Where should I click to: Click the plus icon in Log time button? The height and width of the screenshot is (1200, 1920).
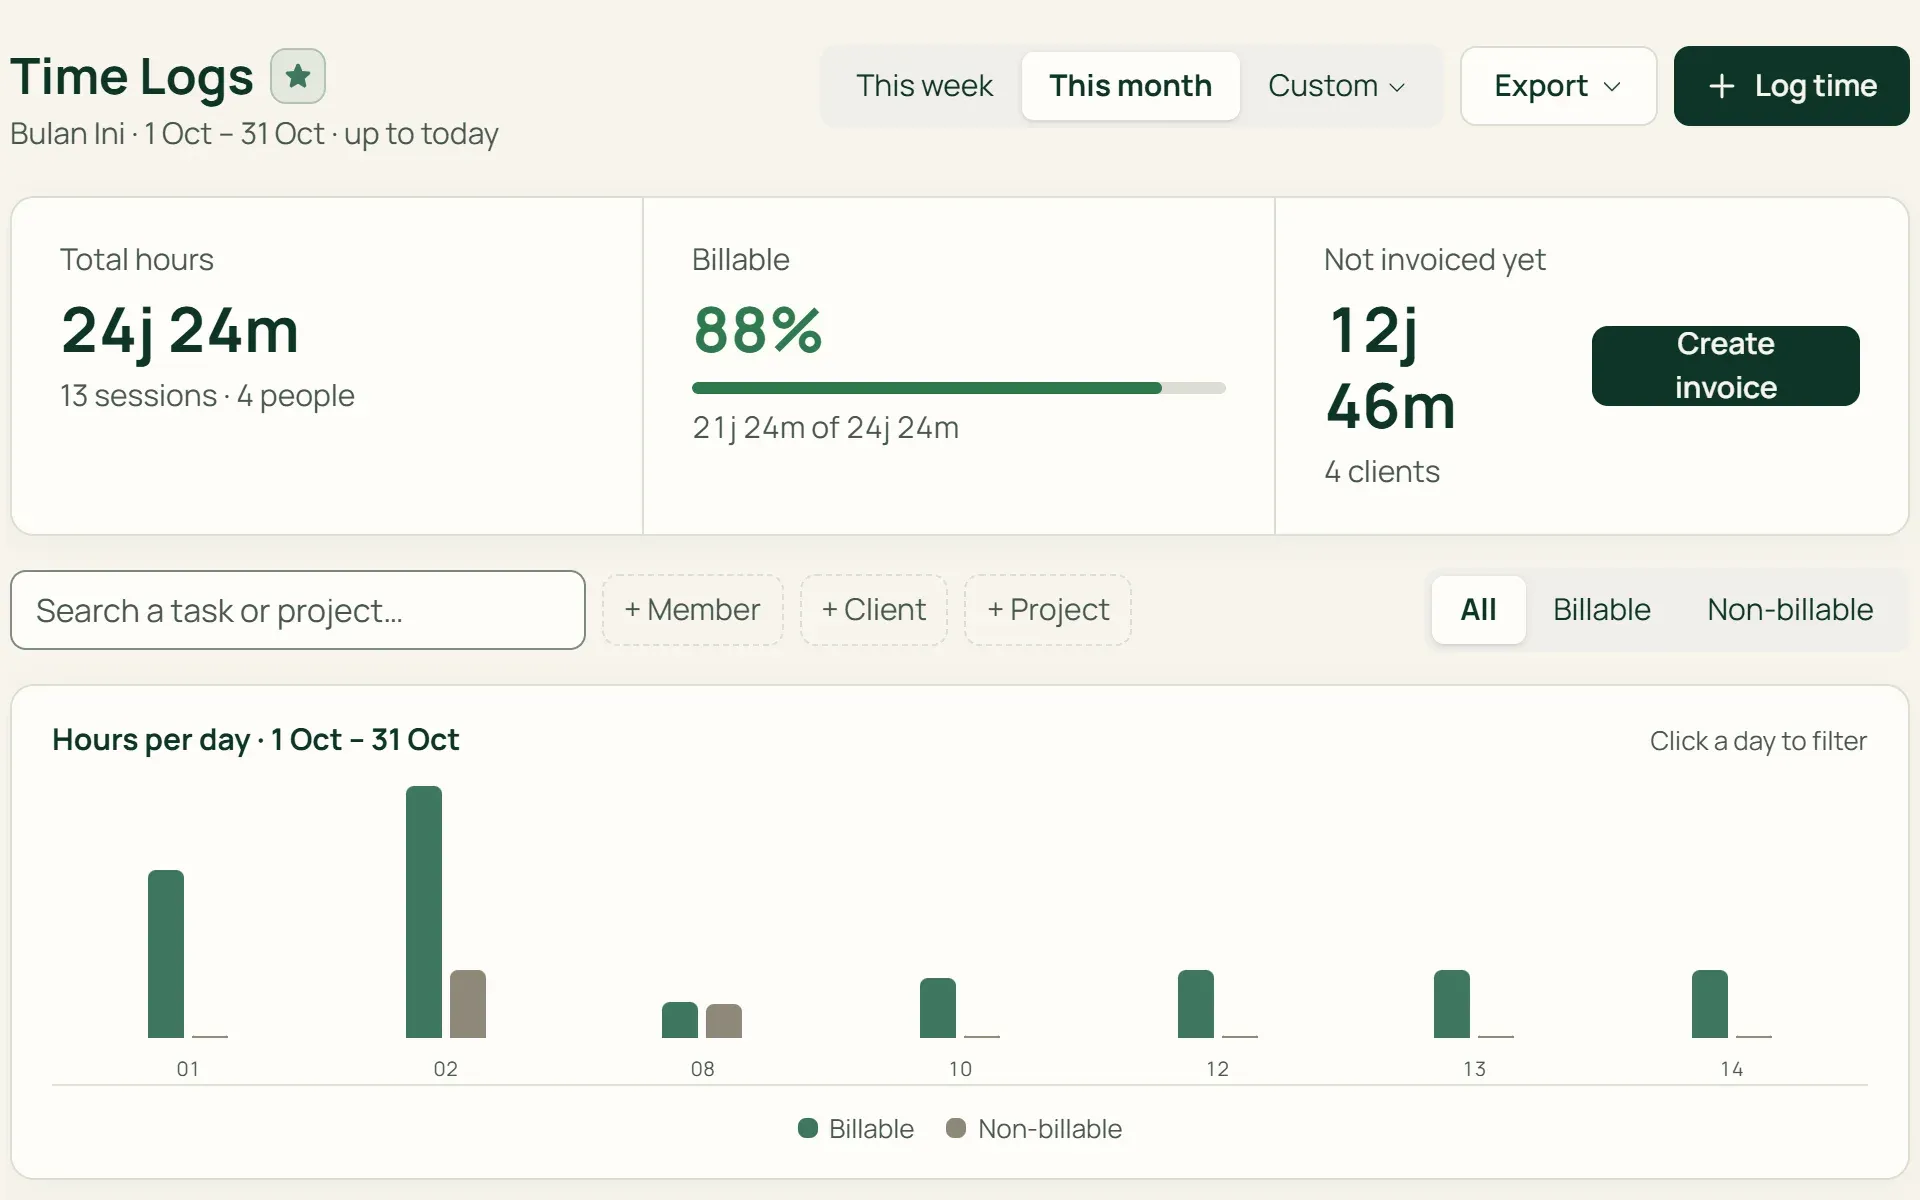(1721, 86)
